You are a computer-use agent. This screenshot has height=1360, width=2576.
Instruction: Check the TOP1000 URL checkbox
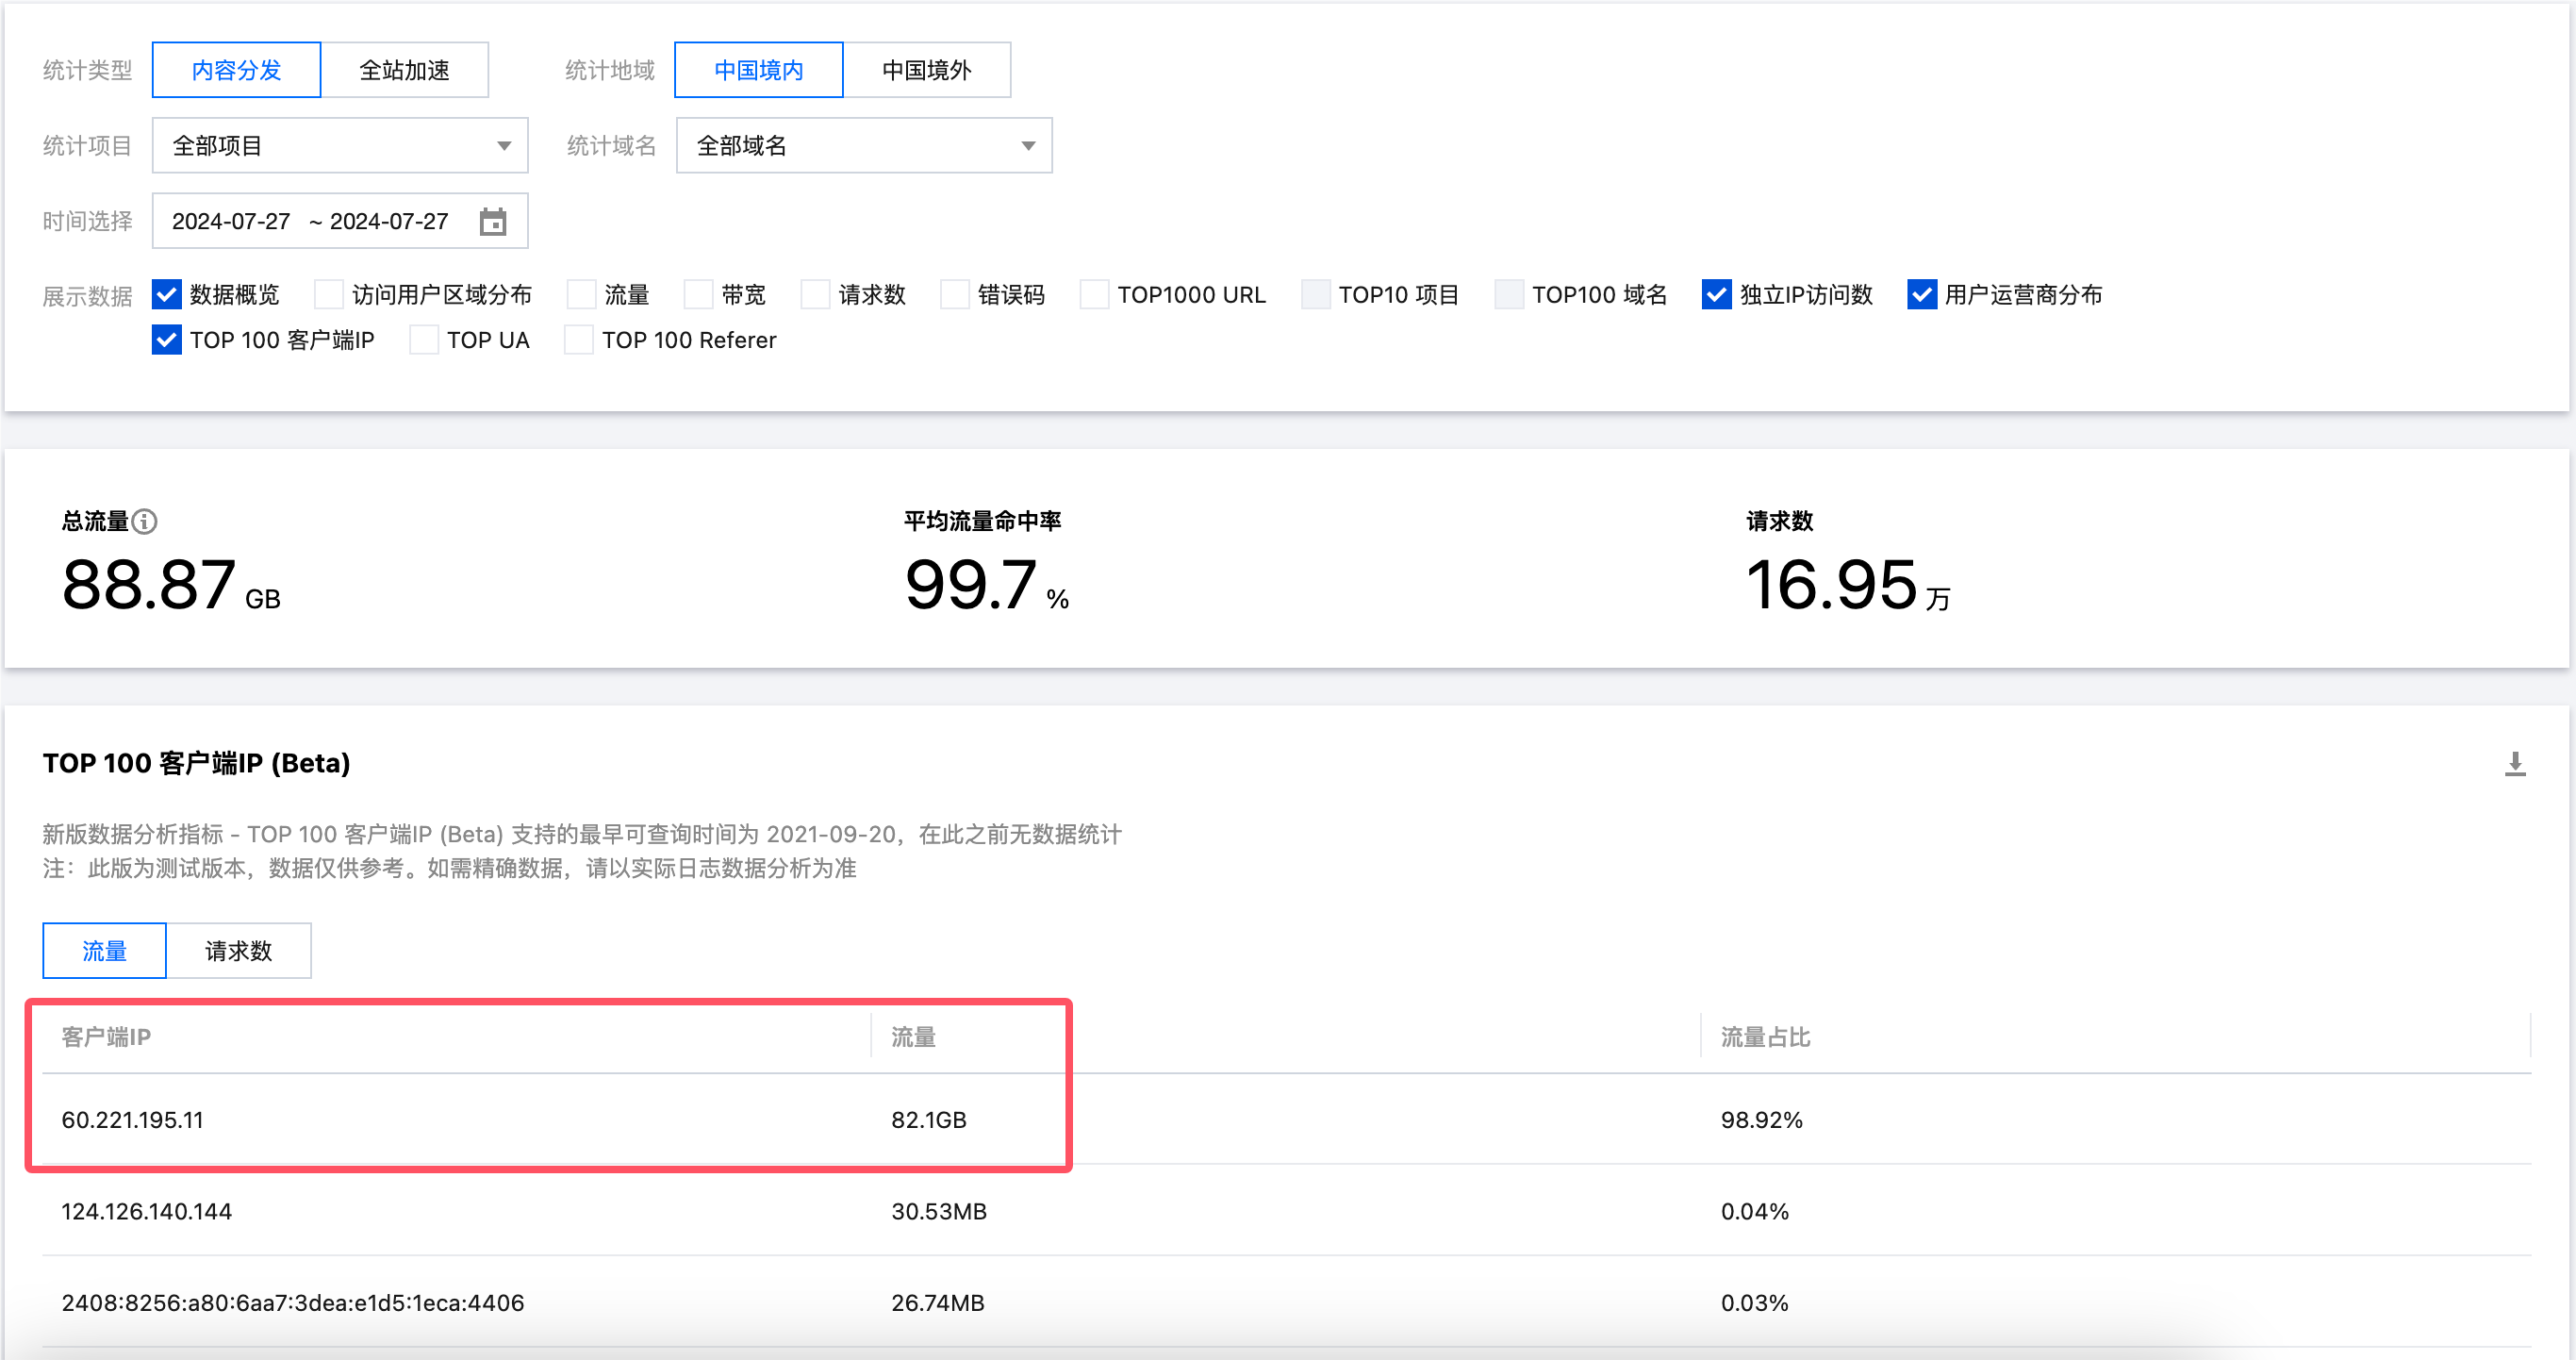pyautogui.click(x=1094, y=295)
